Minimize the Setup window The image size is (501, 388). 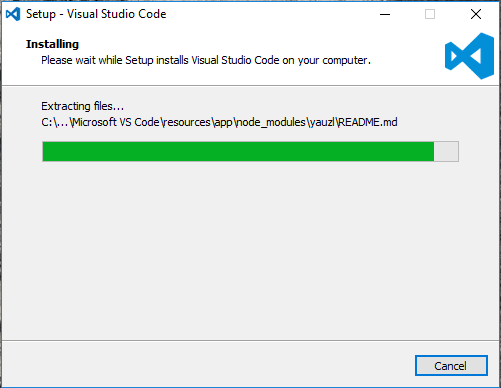coord(385,14)
